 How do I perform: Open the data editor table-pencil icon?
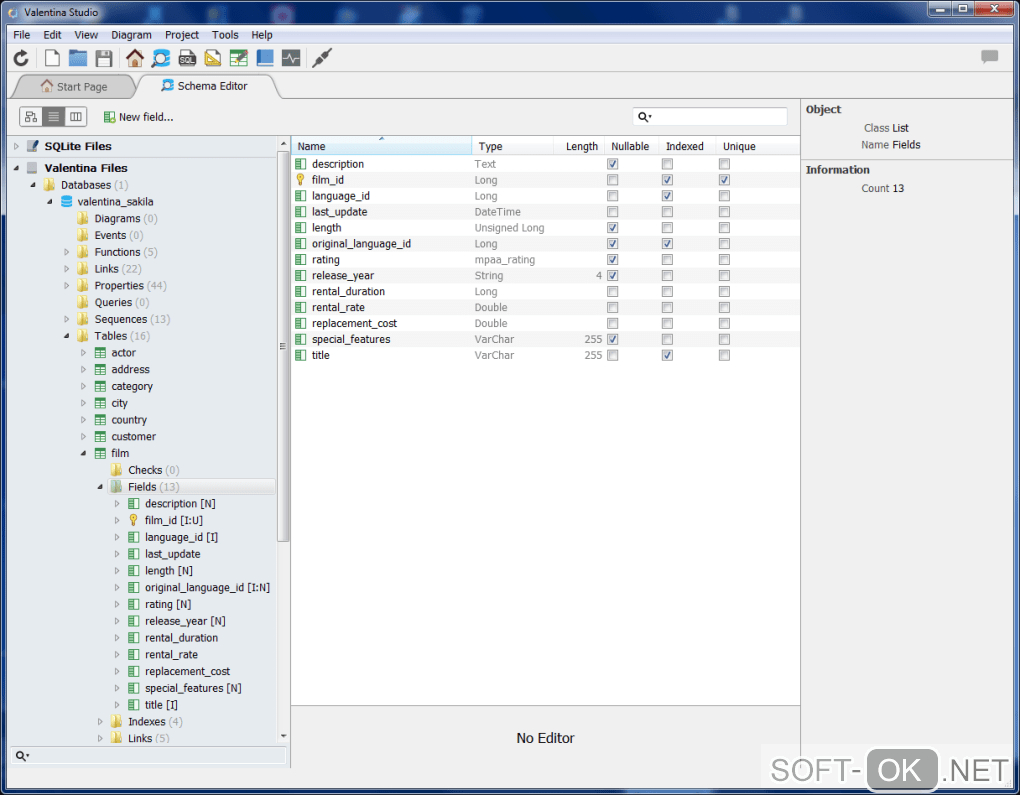tap(239, 59)
